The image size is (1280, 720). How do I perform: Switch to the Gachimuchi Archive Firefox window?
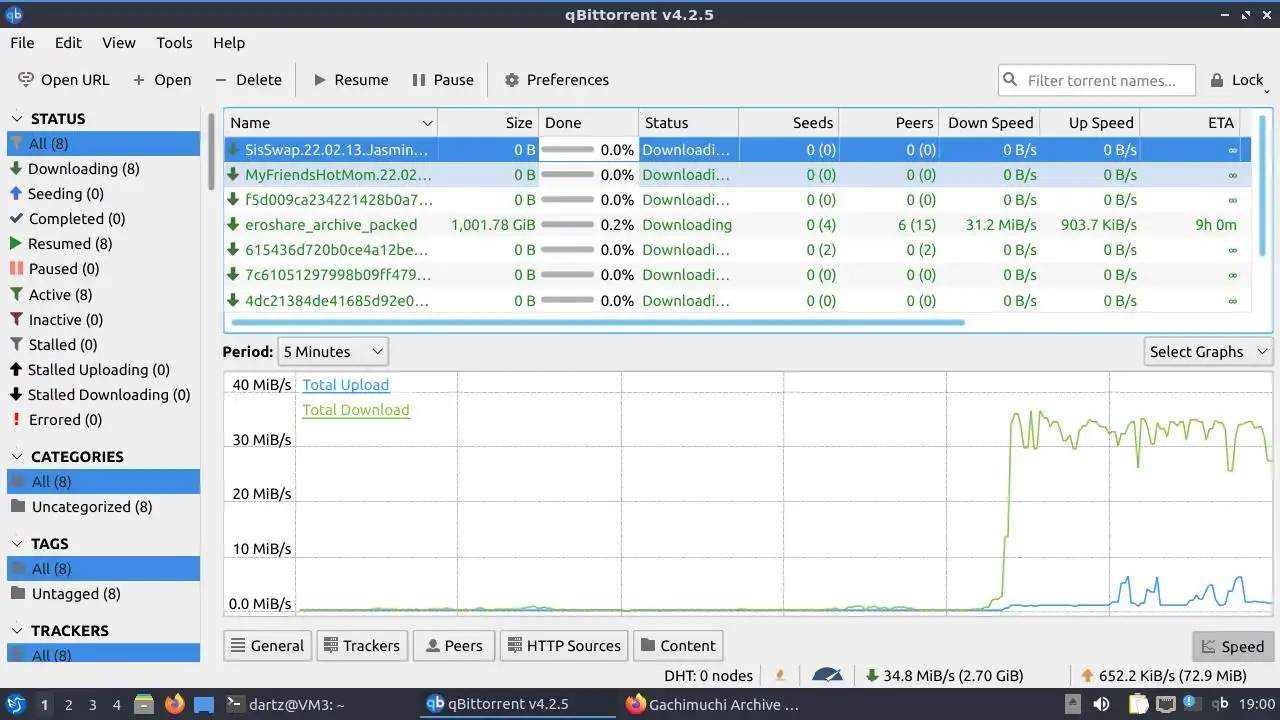point(712,705)
